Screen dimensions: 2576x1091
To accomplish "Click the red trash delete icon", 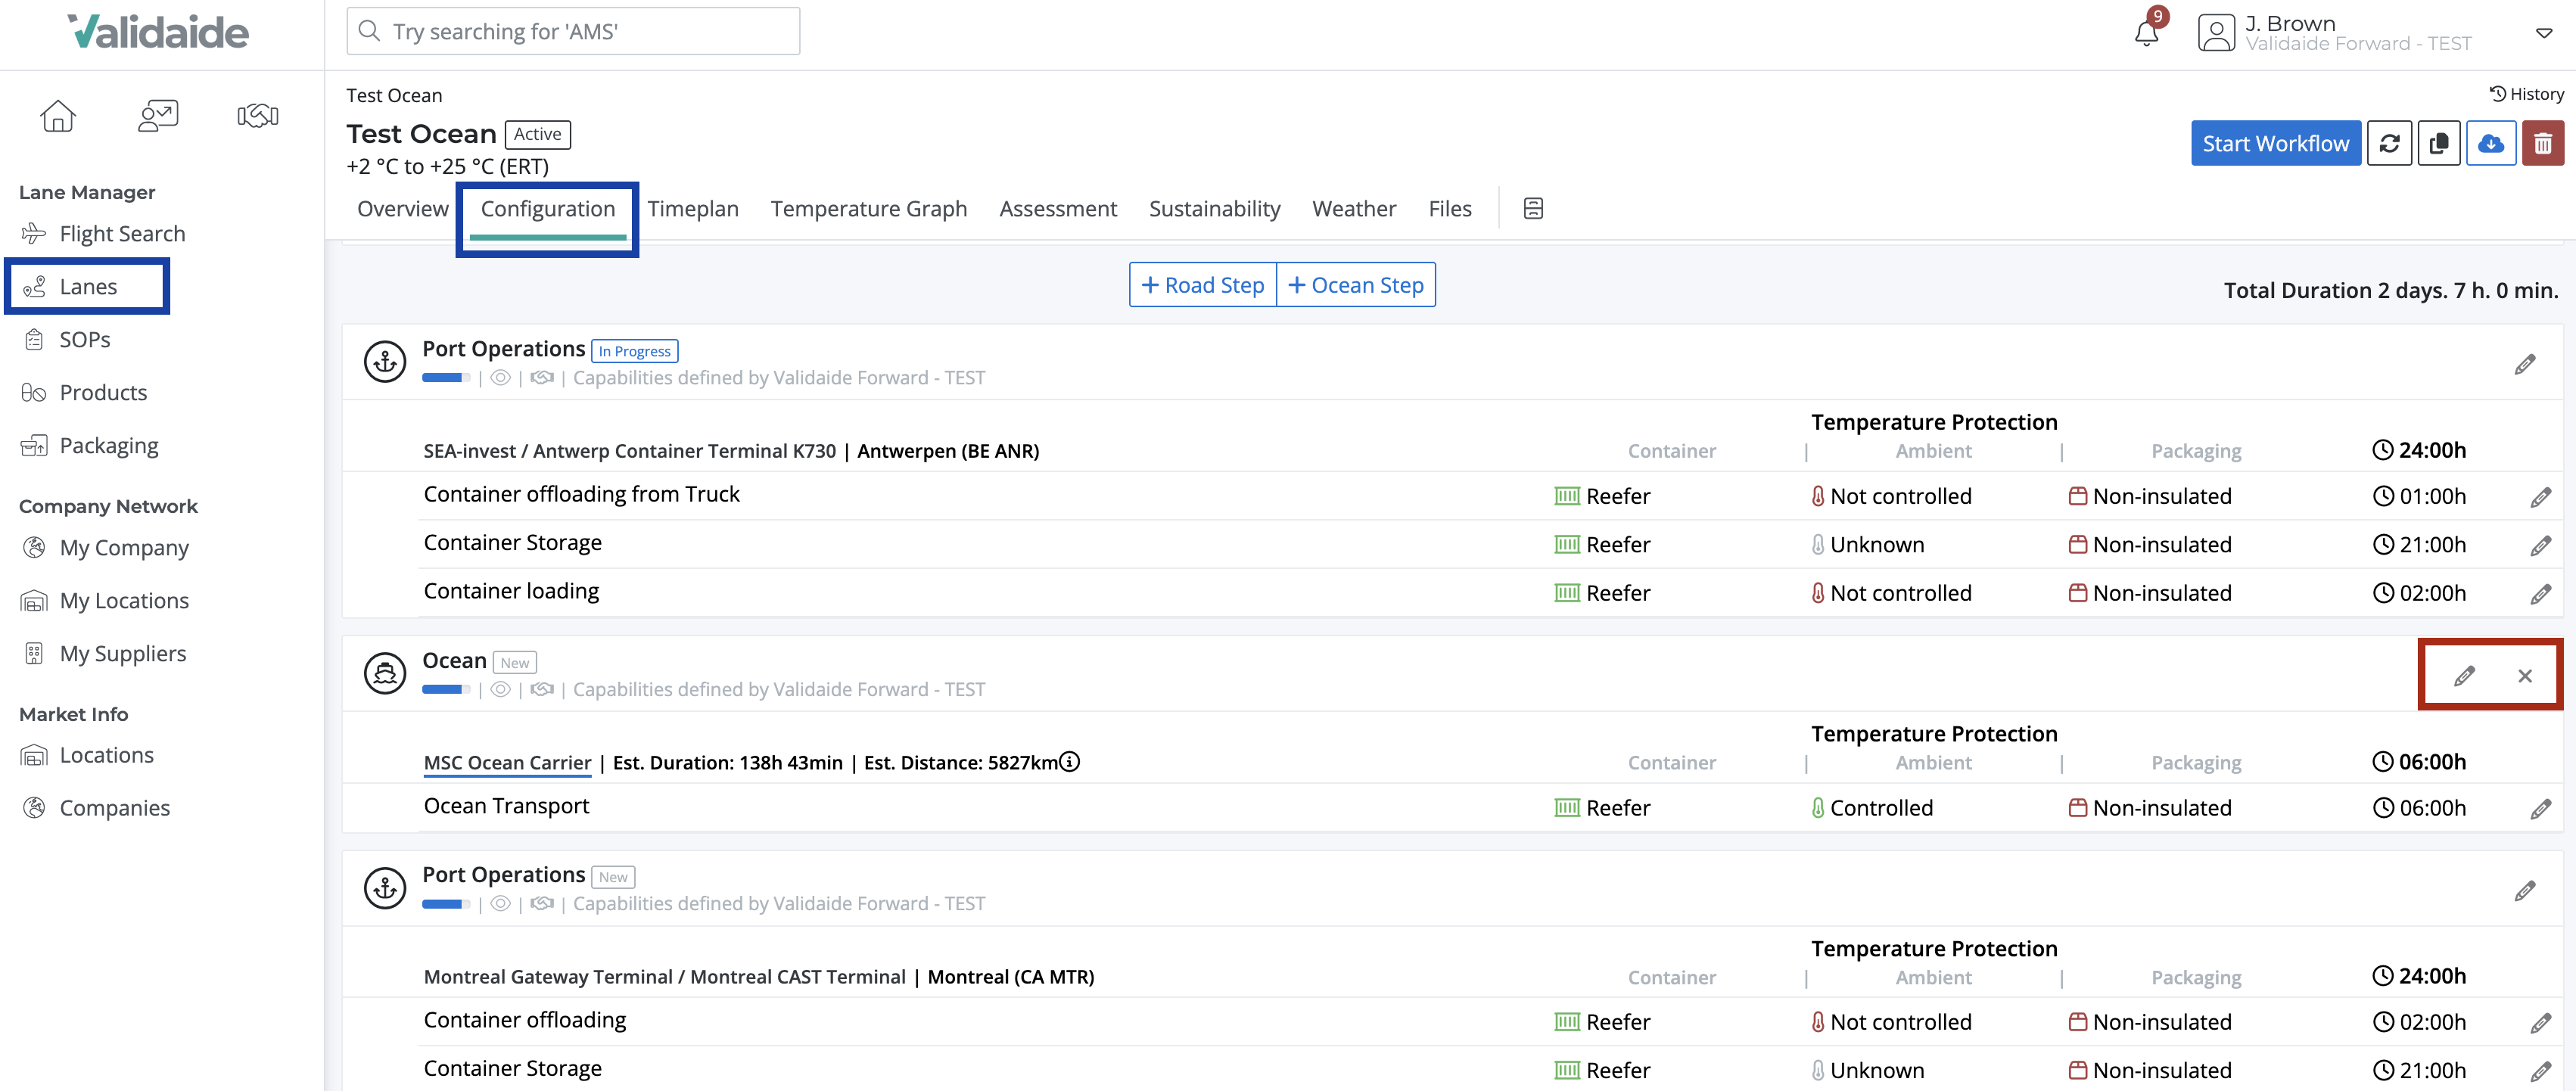I will point(2543,144).
